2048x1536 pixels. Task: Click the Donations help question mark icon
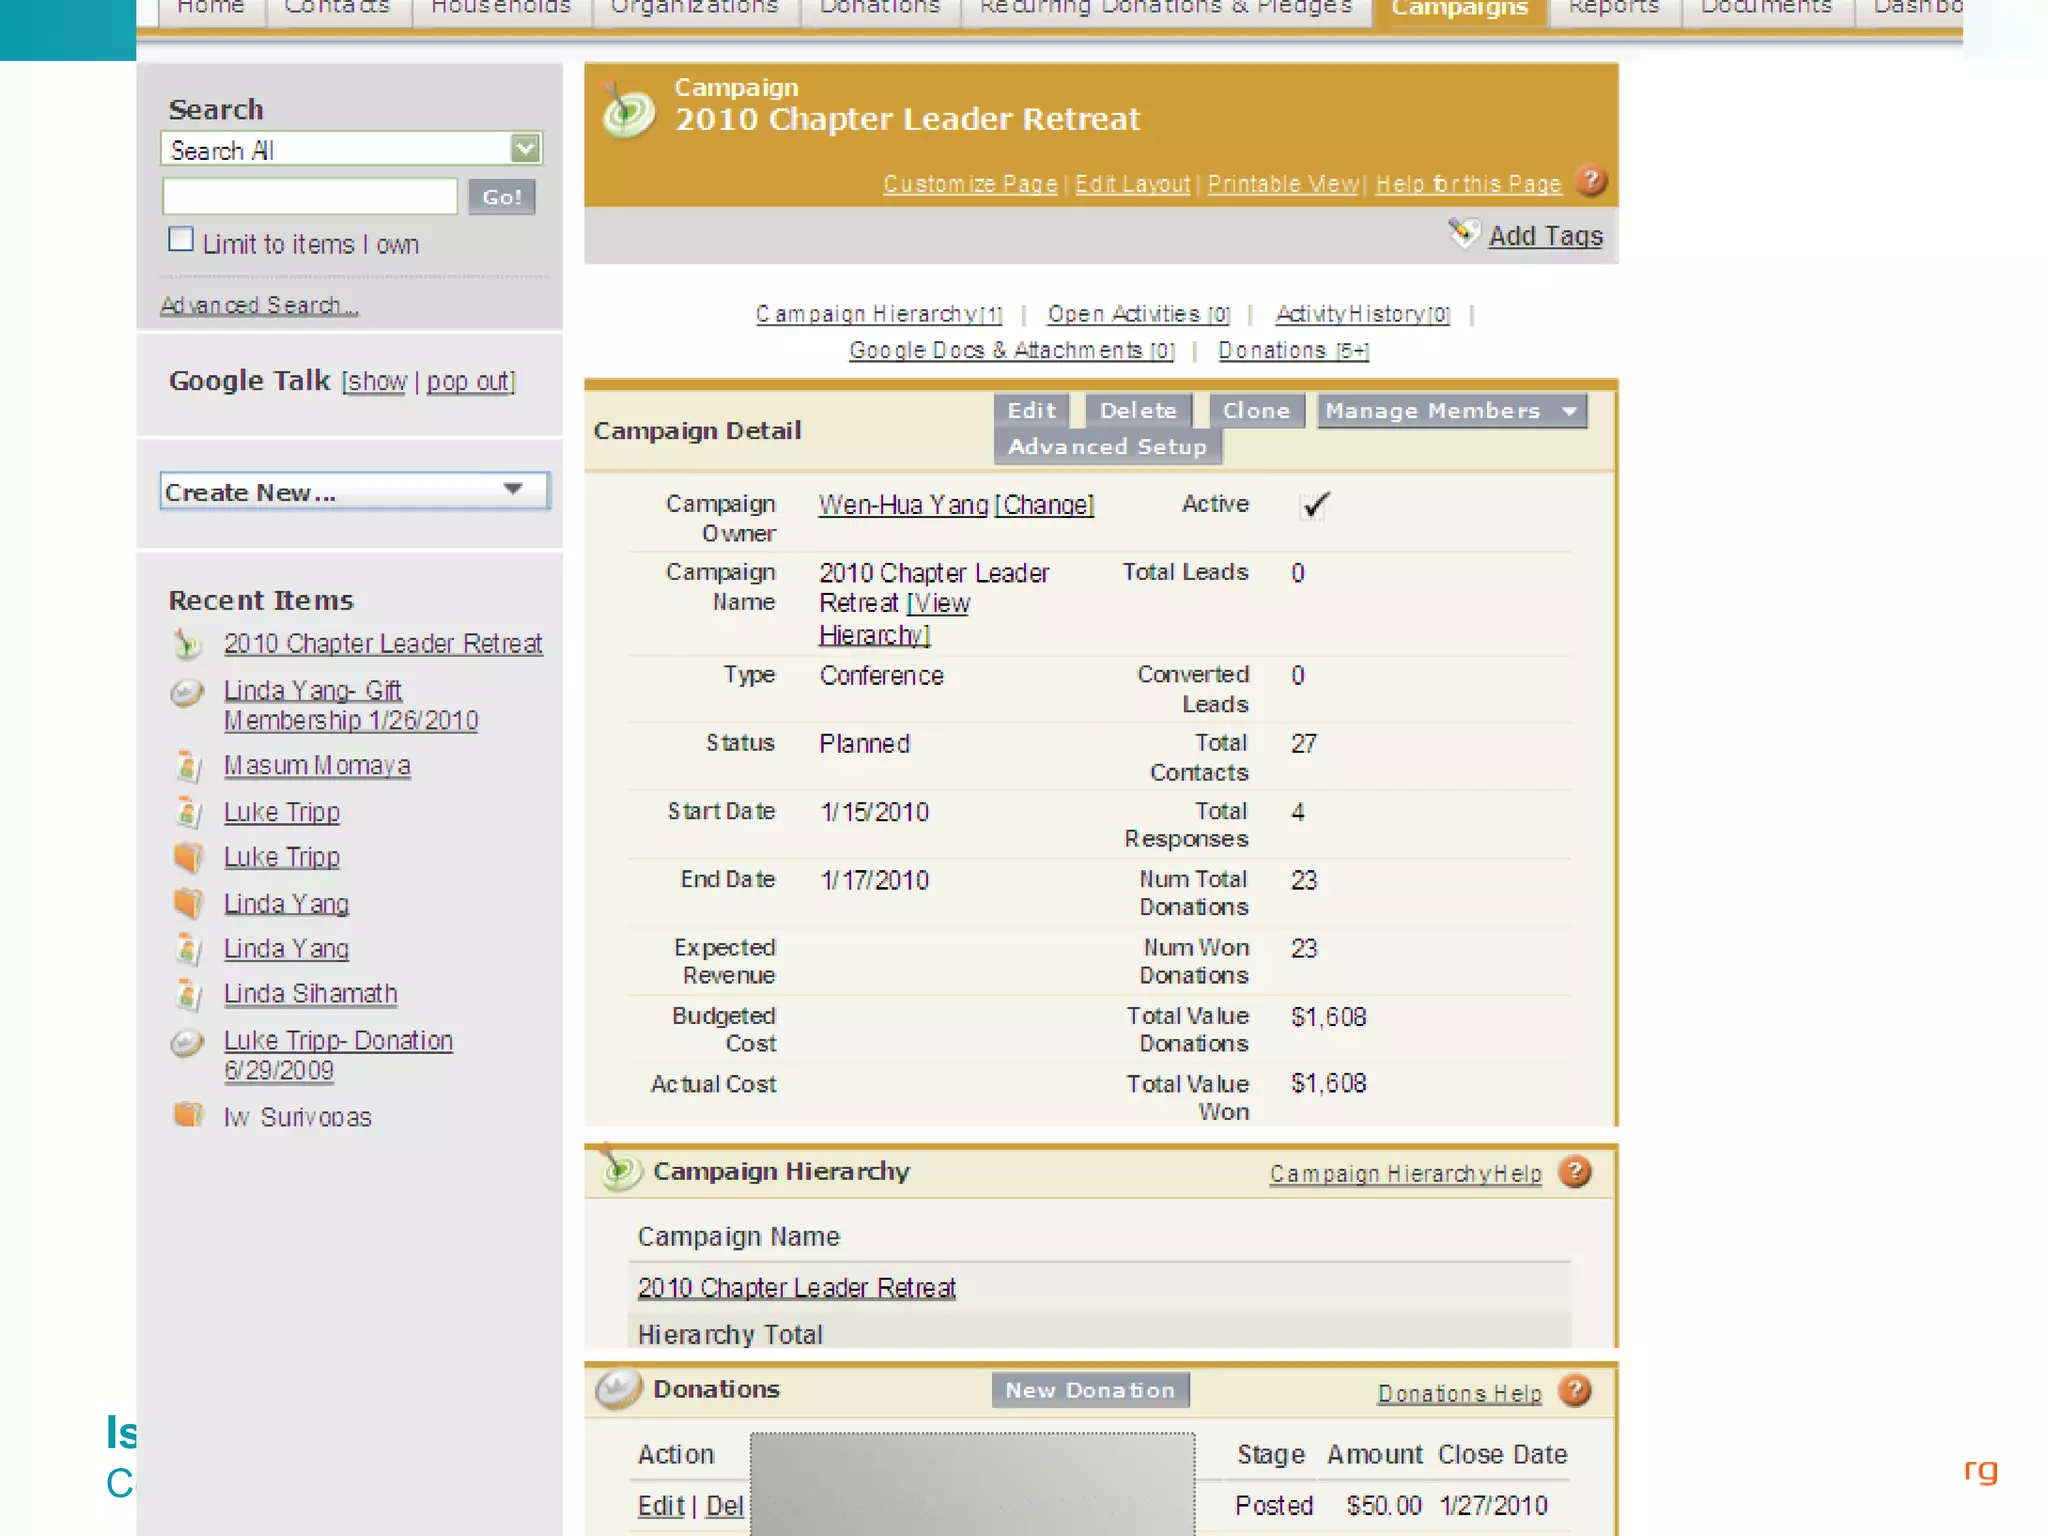(1575, 1391)
